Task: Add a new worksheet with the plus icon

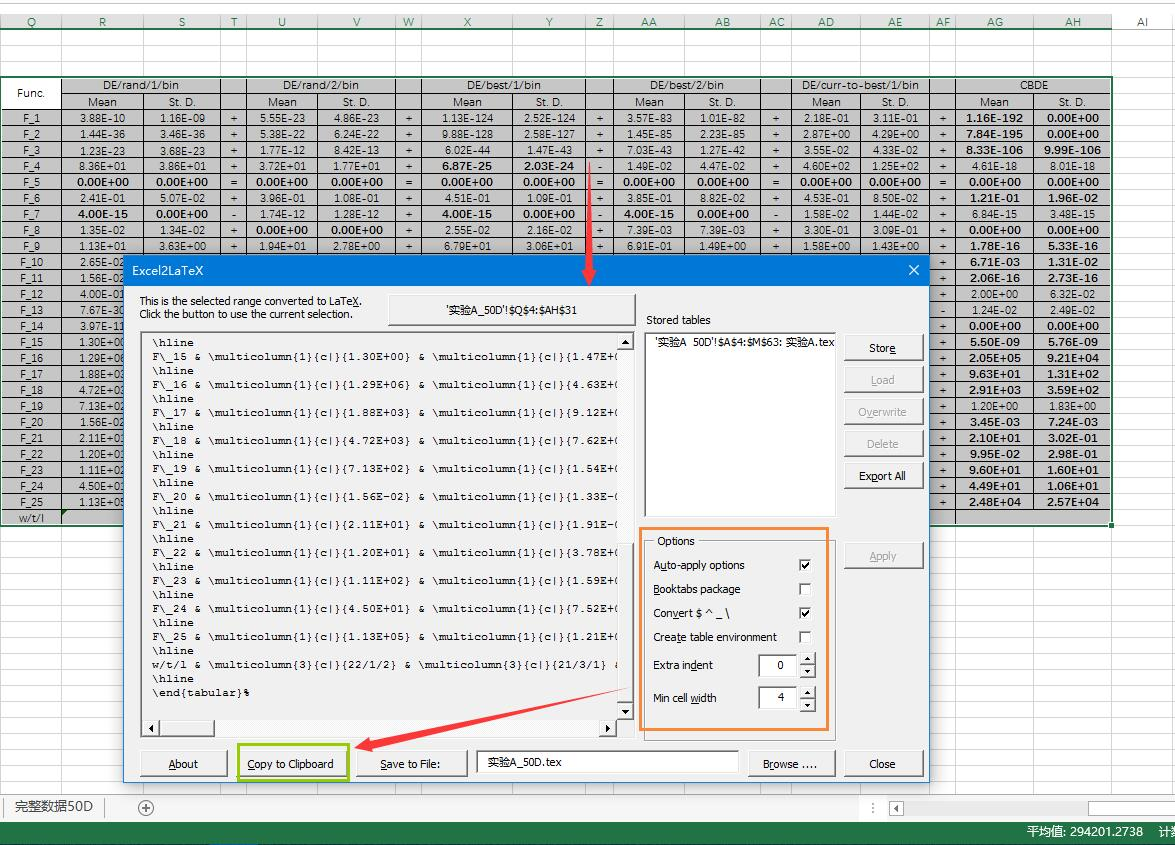Action: pos(146,808)
